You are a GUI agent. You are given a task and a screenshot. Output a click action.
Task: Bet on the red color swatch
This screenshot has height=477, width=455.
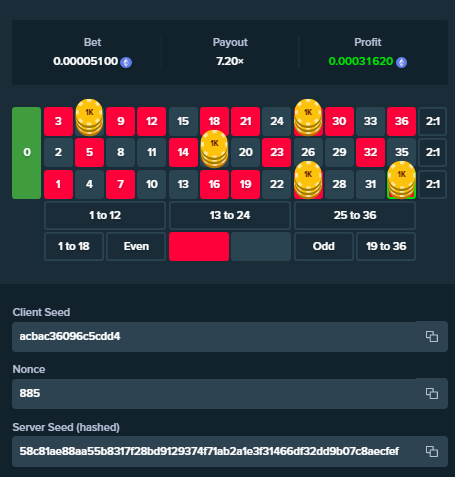[x=199, y=246]
